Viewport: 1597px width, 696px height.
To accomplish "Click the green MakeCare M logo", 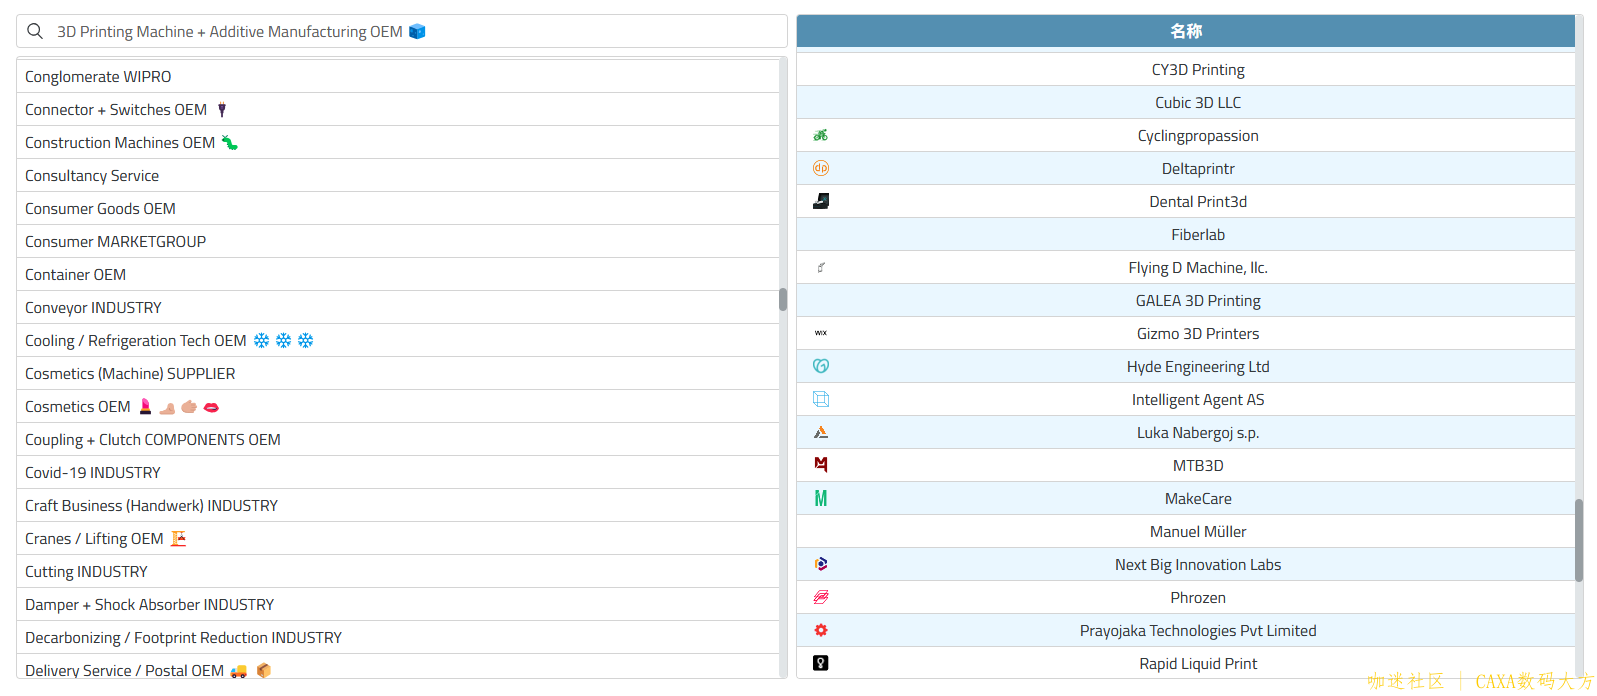I will [821, 498].
